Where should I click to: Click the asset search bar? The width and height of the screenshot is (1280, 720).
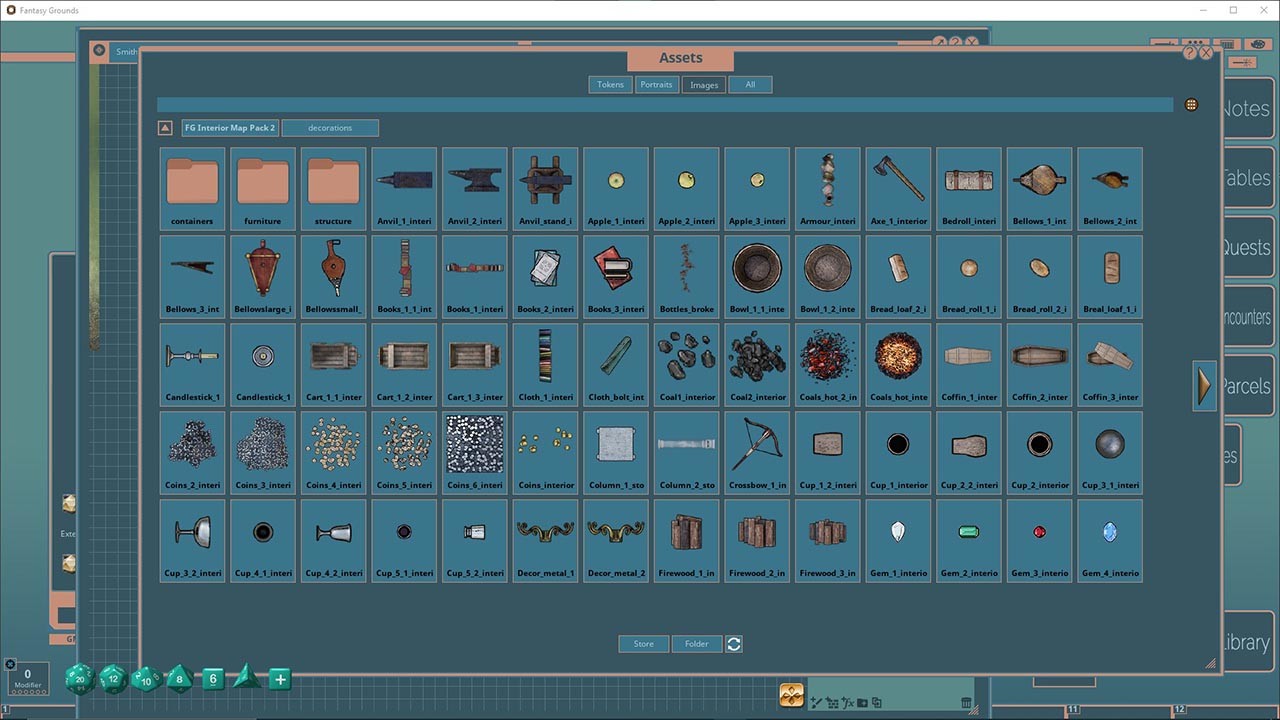[x=660, y=104]
